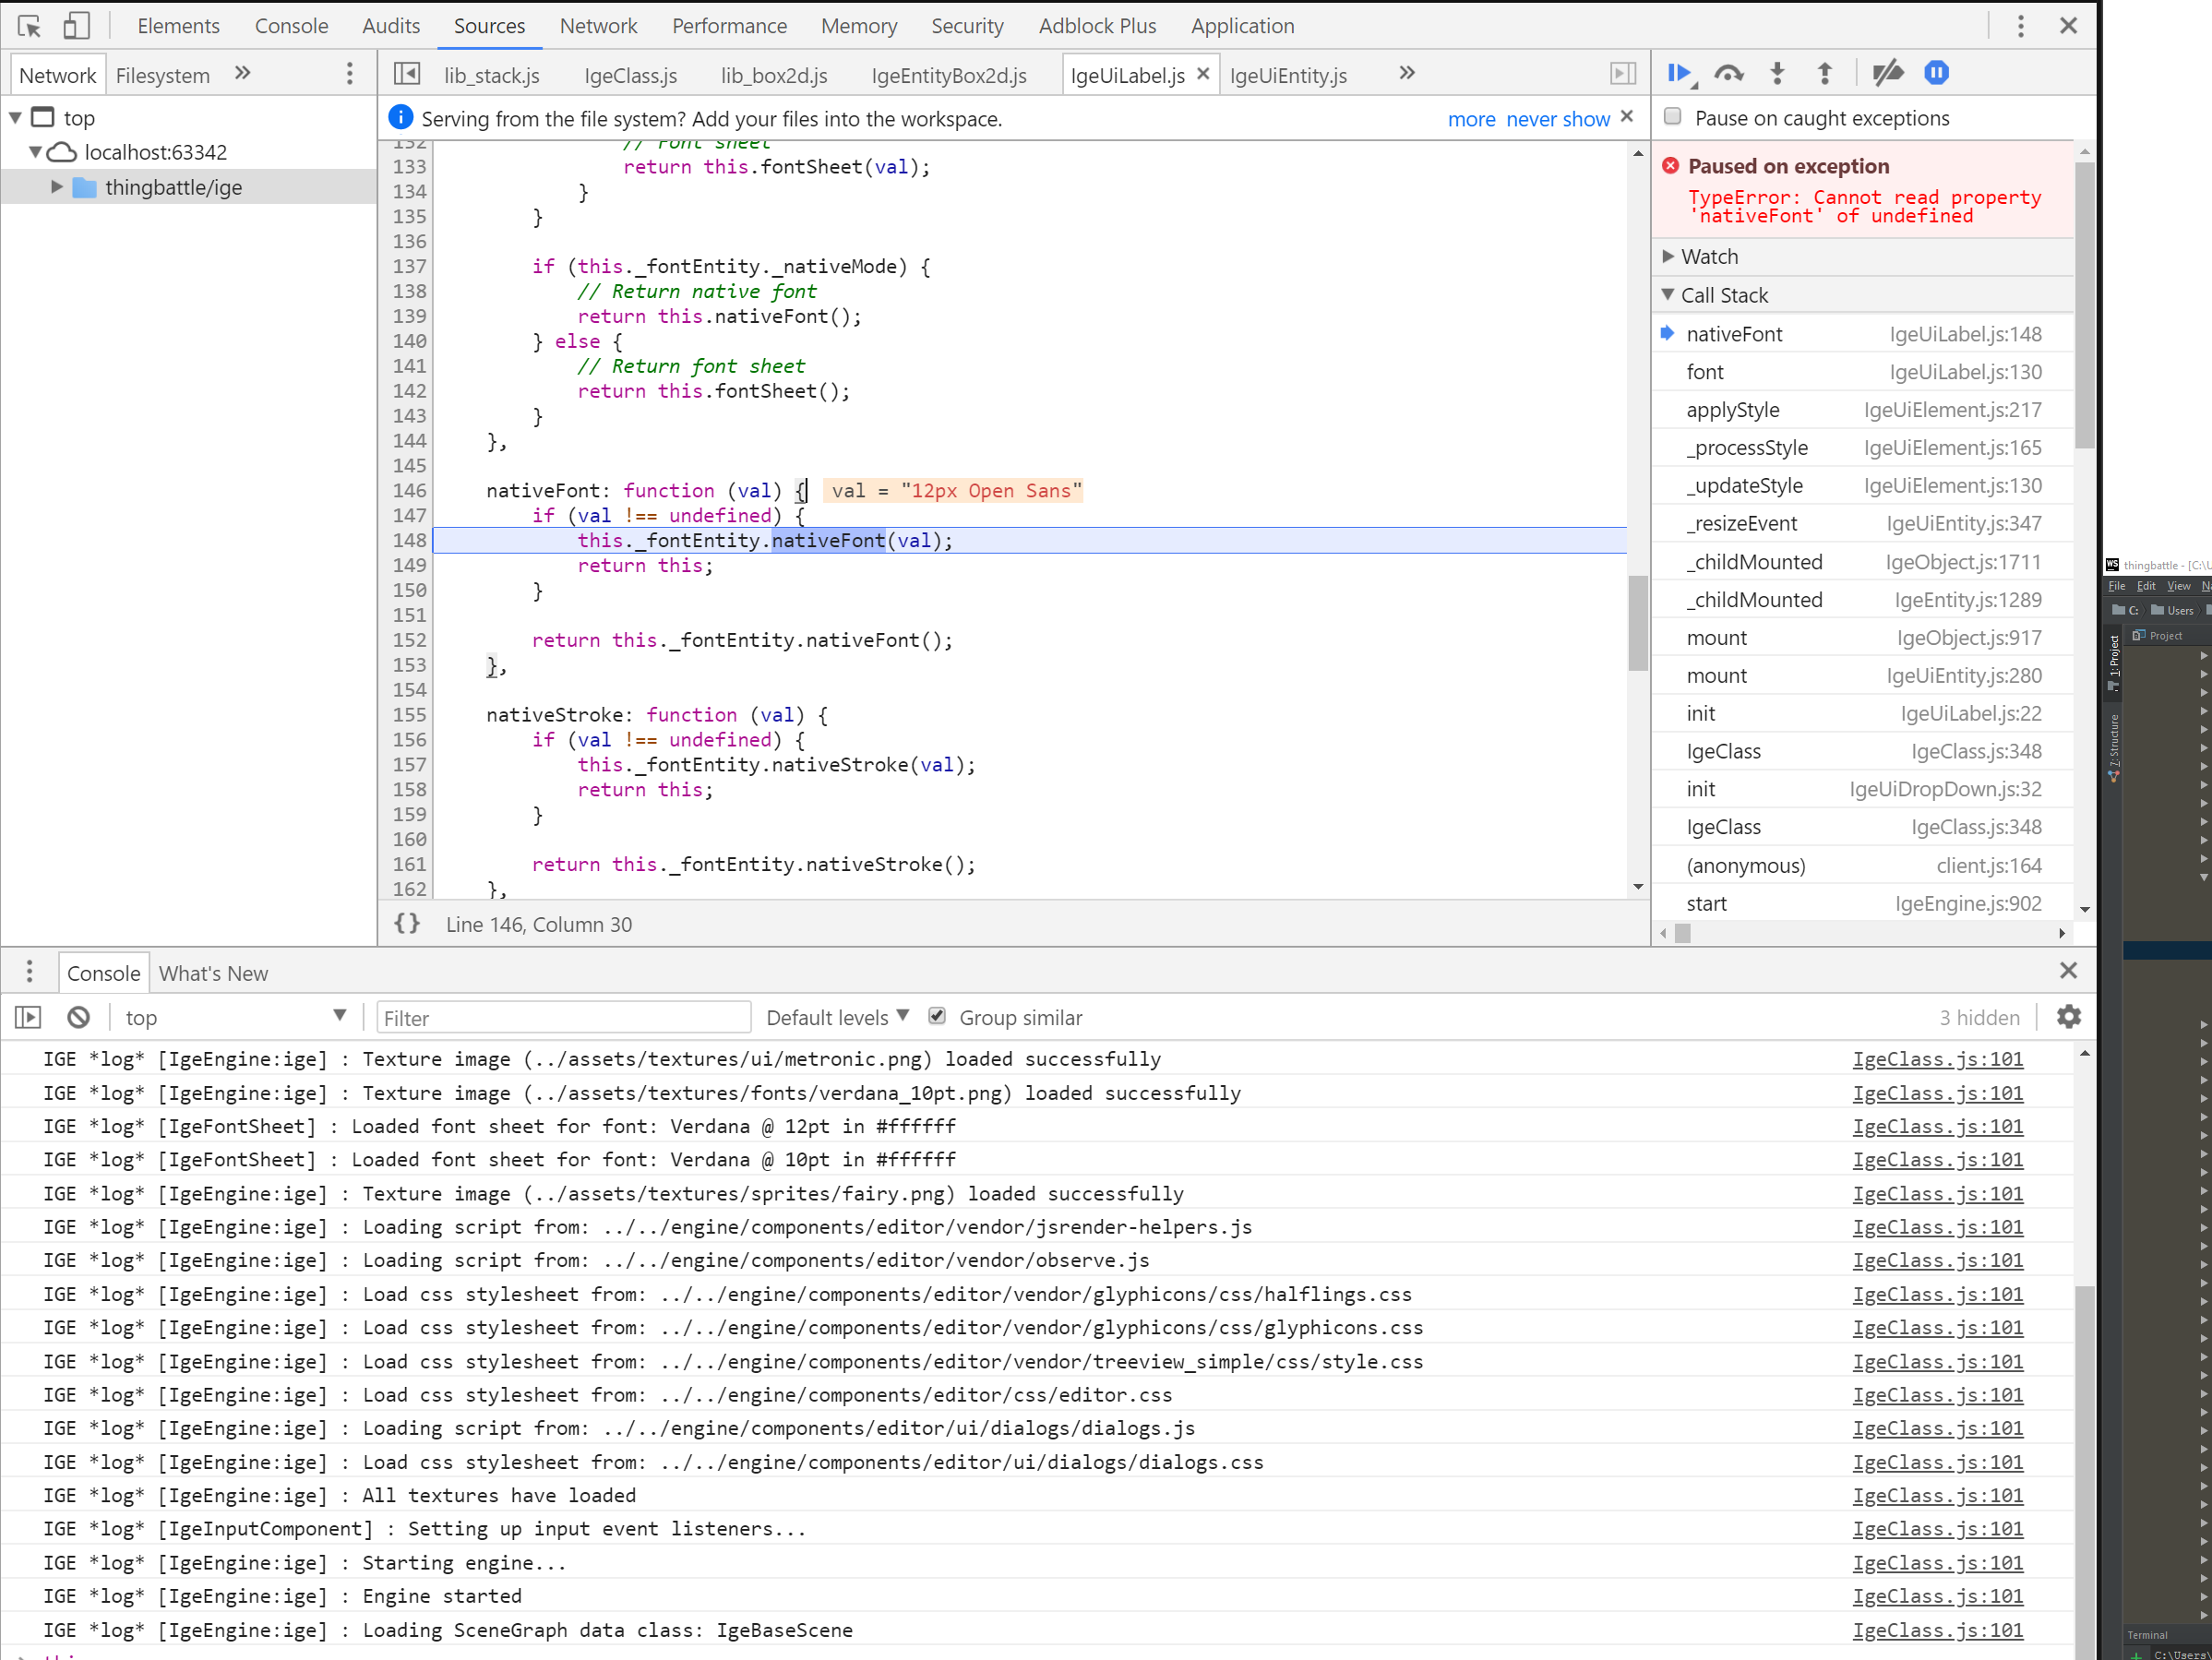Click the never show link

click(1557, 119)
